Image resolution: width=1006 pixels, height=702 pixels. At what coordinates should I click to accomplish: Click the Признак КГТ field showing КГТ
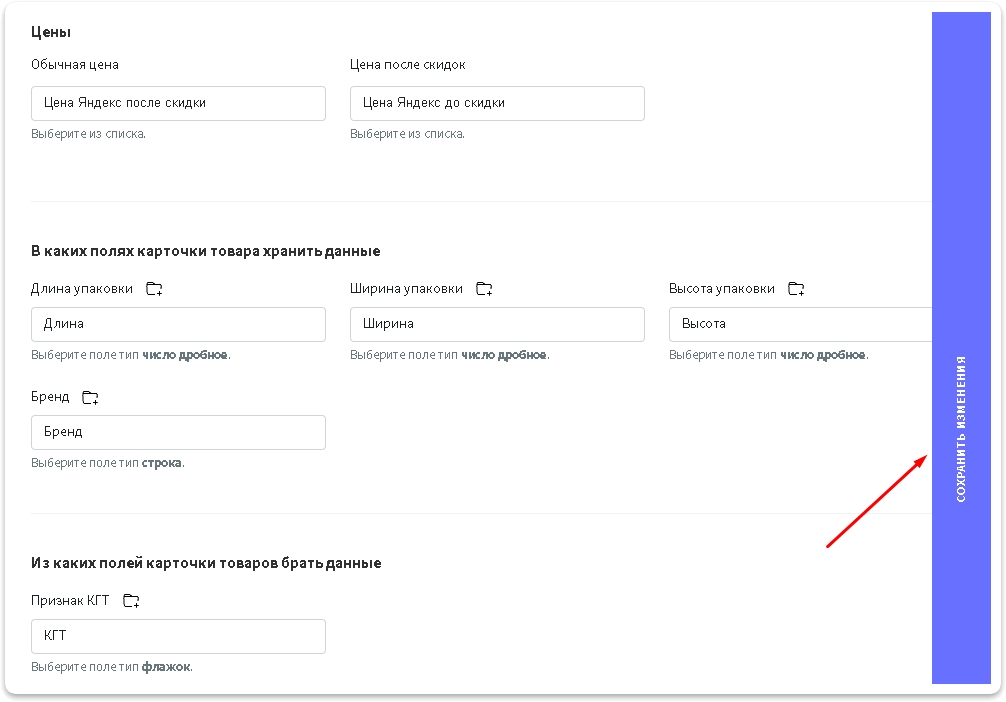click(x=178, y=636)
